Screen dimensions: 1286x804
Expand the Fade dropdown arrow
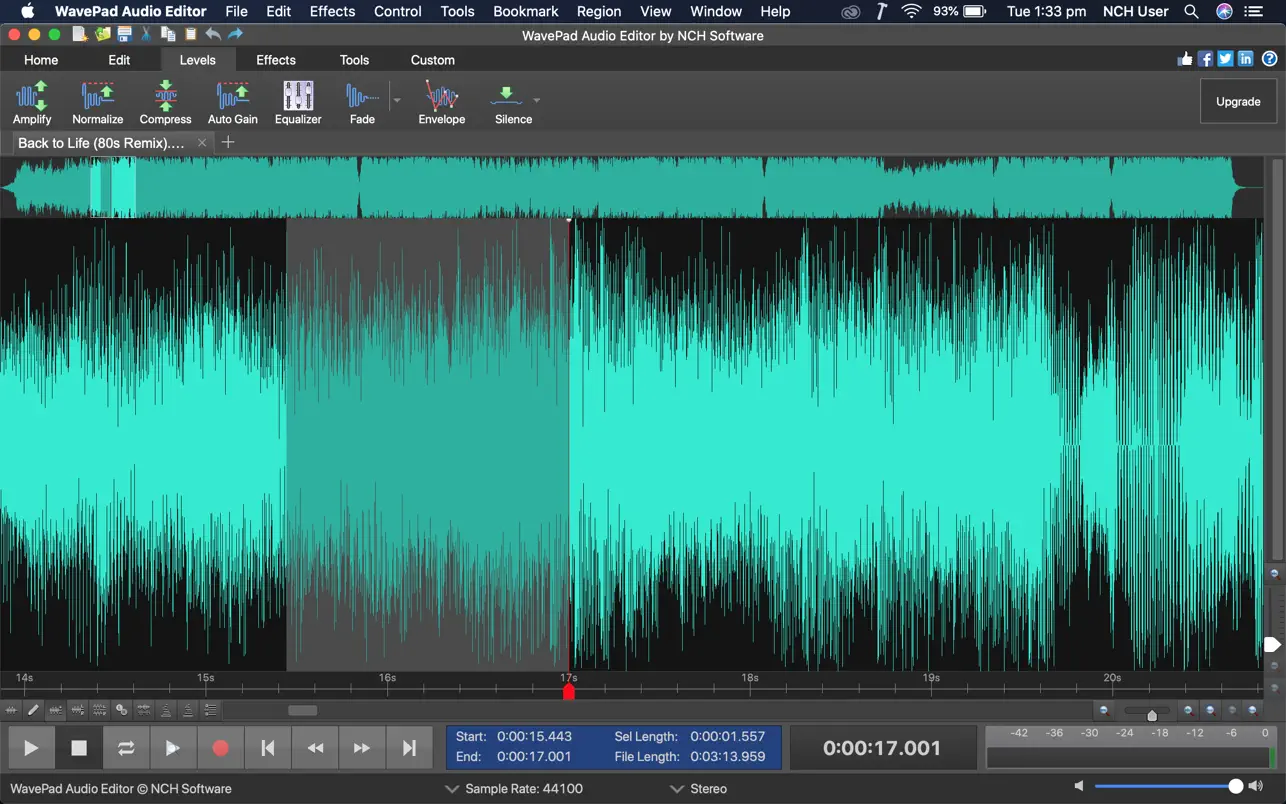point(397,100)
